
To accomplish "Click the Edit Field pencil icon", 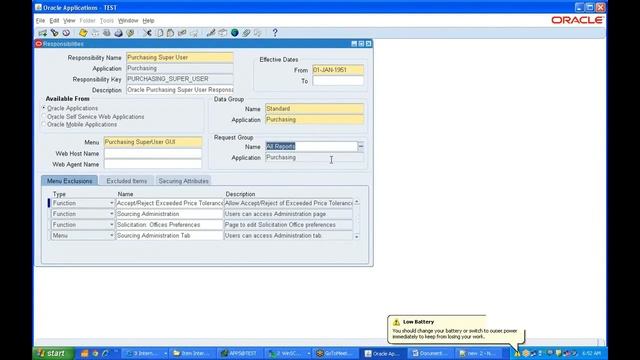I will click(x=211, y=33).
